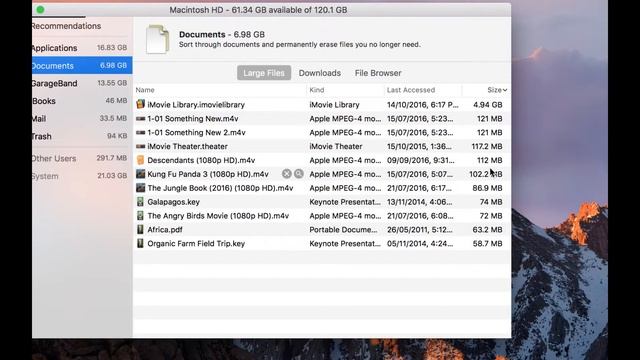The width and height of the screenshot is (640, 360).
Task: Click the Descendants movie file icon
Action: tap(140, 160)
